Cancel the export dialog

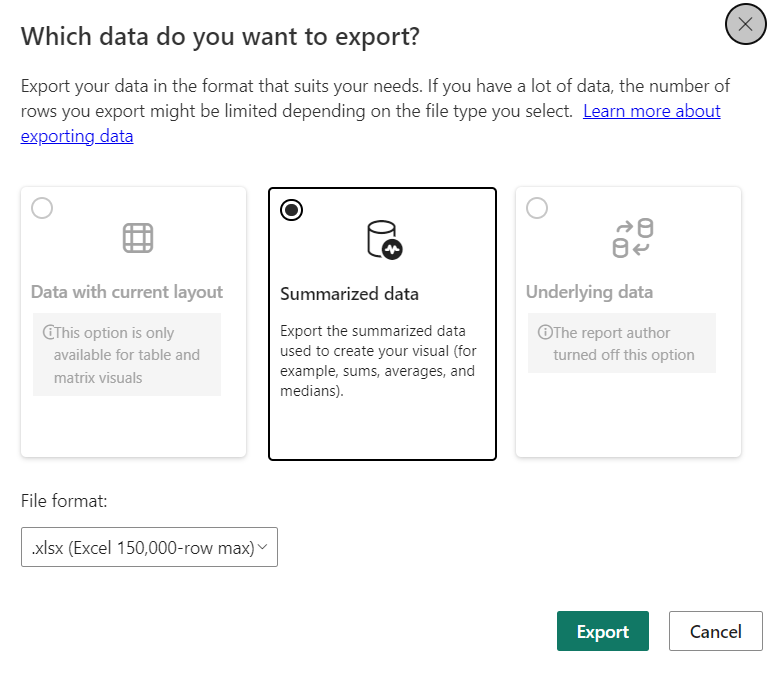pos(715,631)
